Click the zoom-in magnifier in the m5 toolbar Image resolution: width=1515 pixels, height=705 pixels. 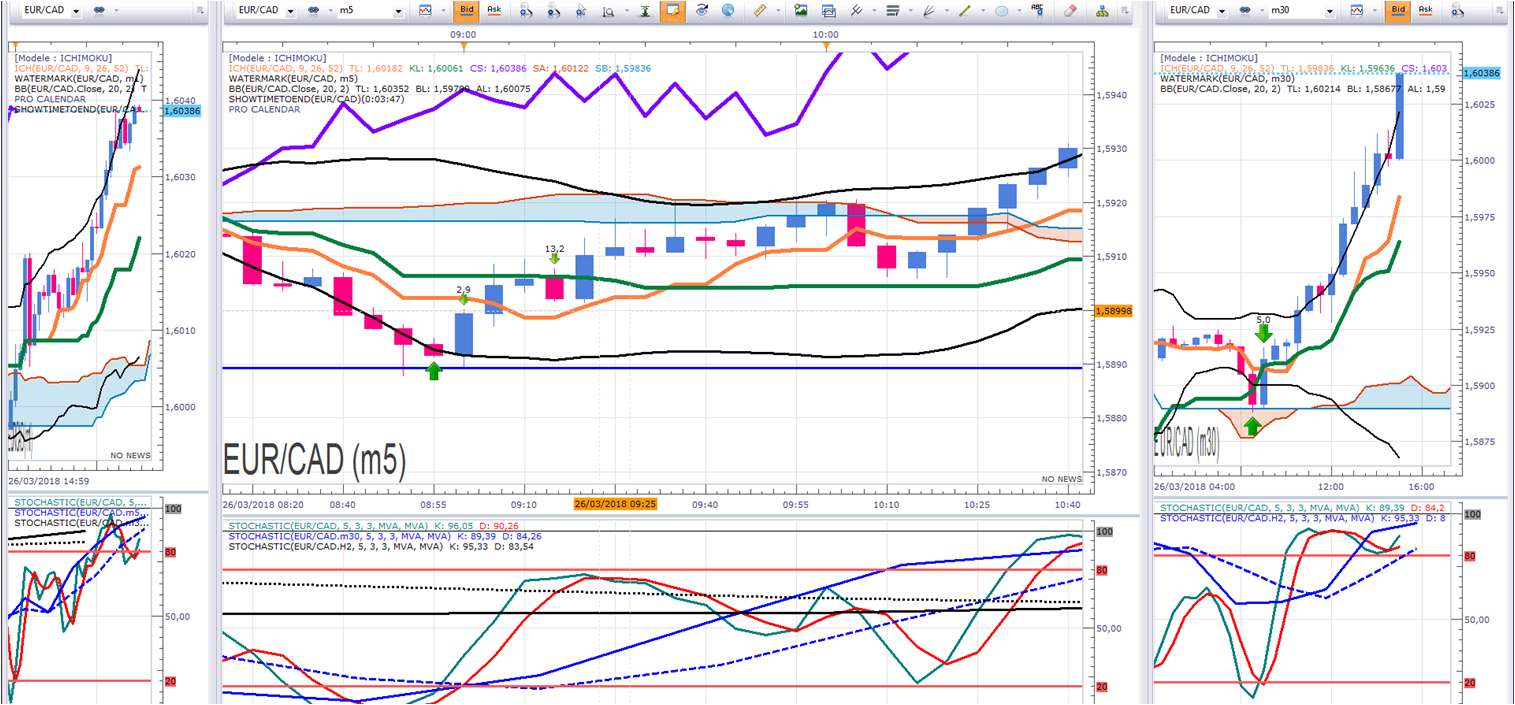click(x=525, y=10)
